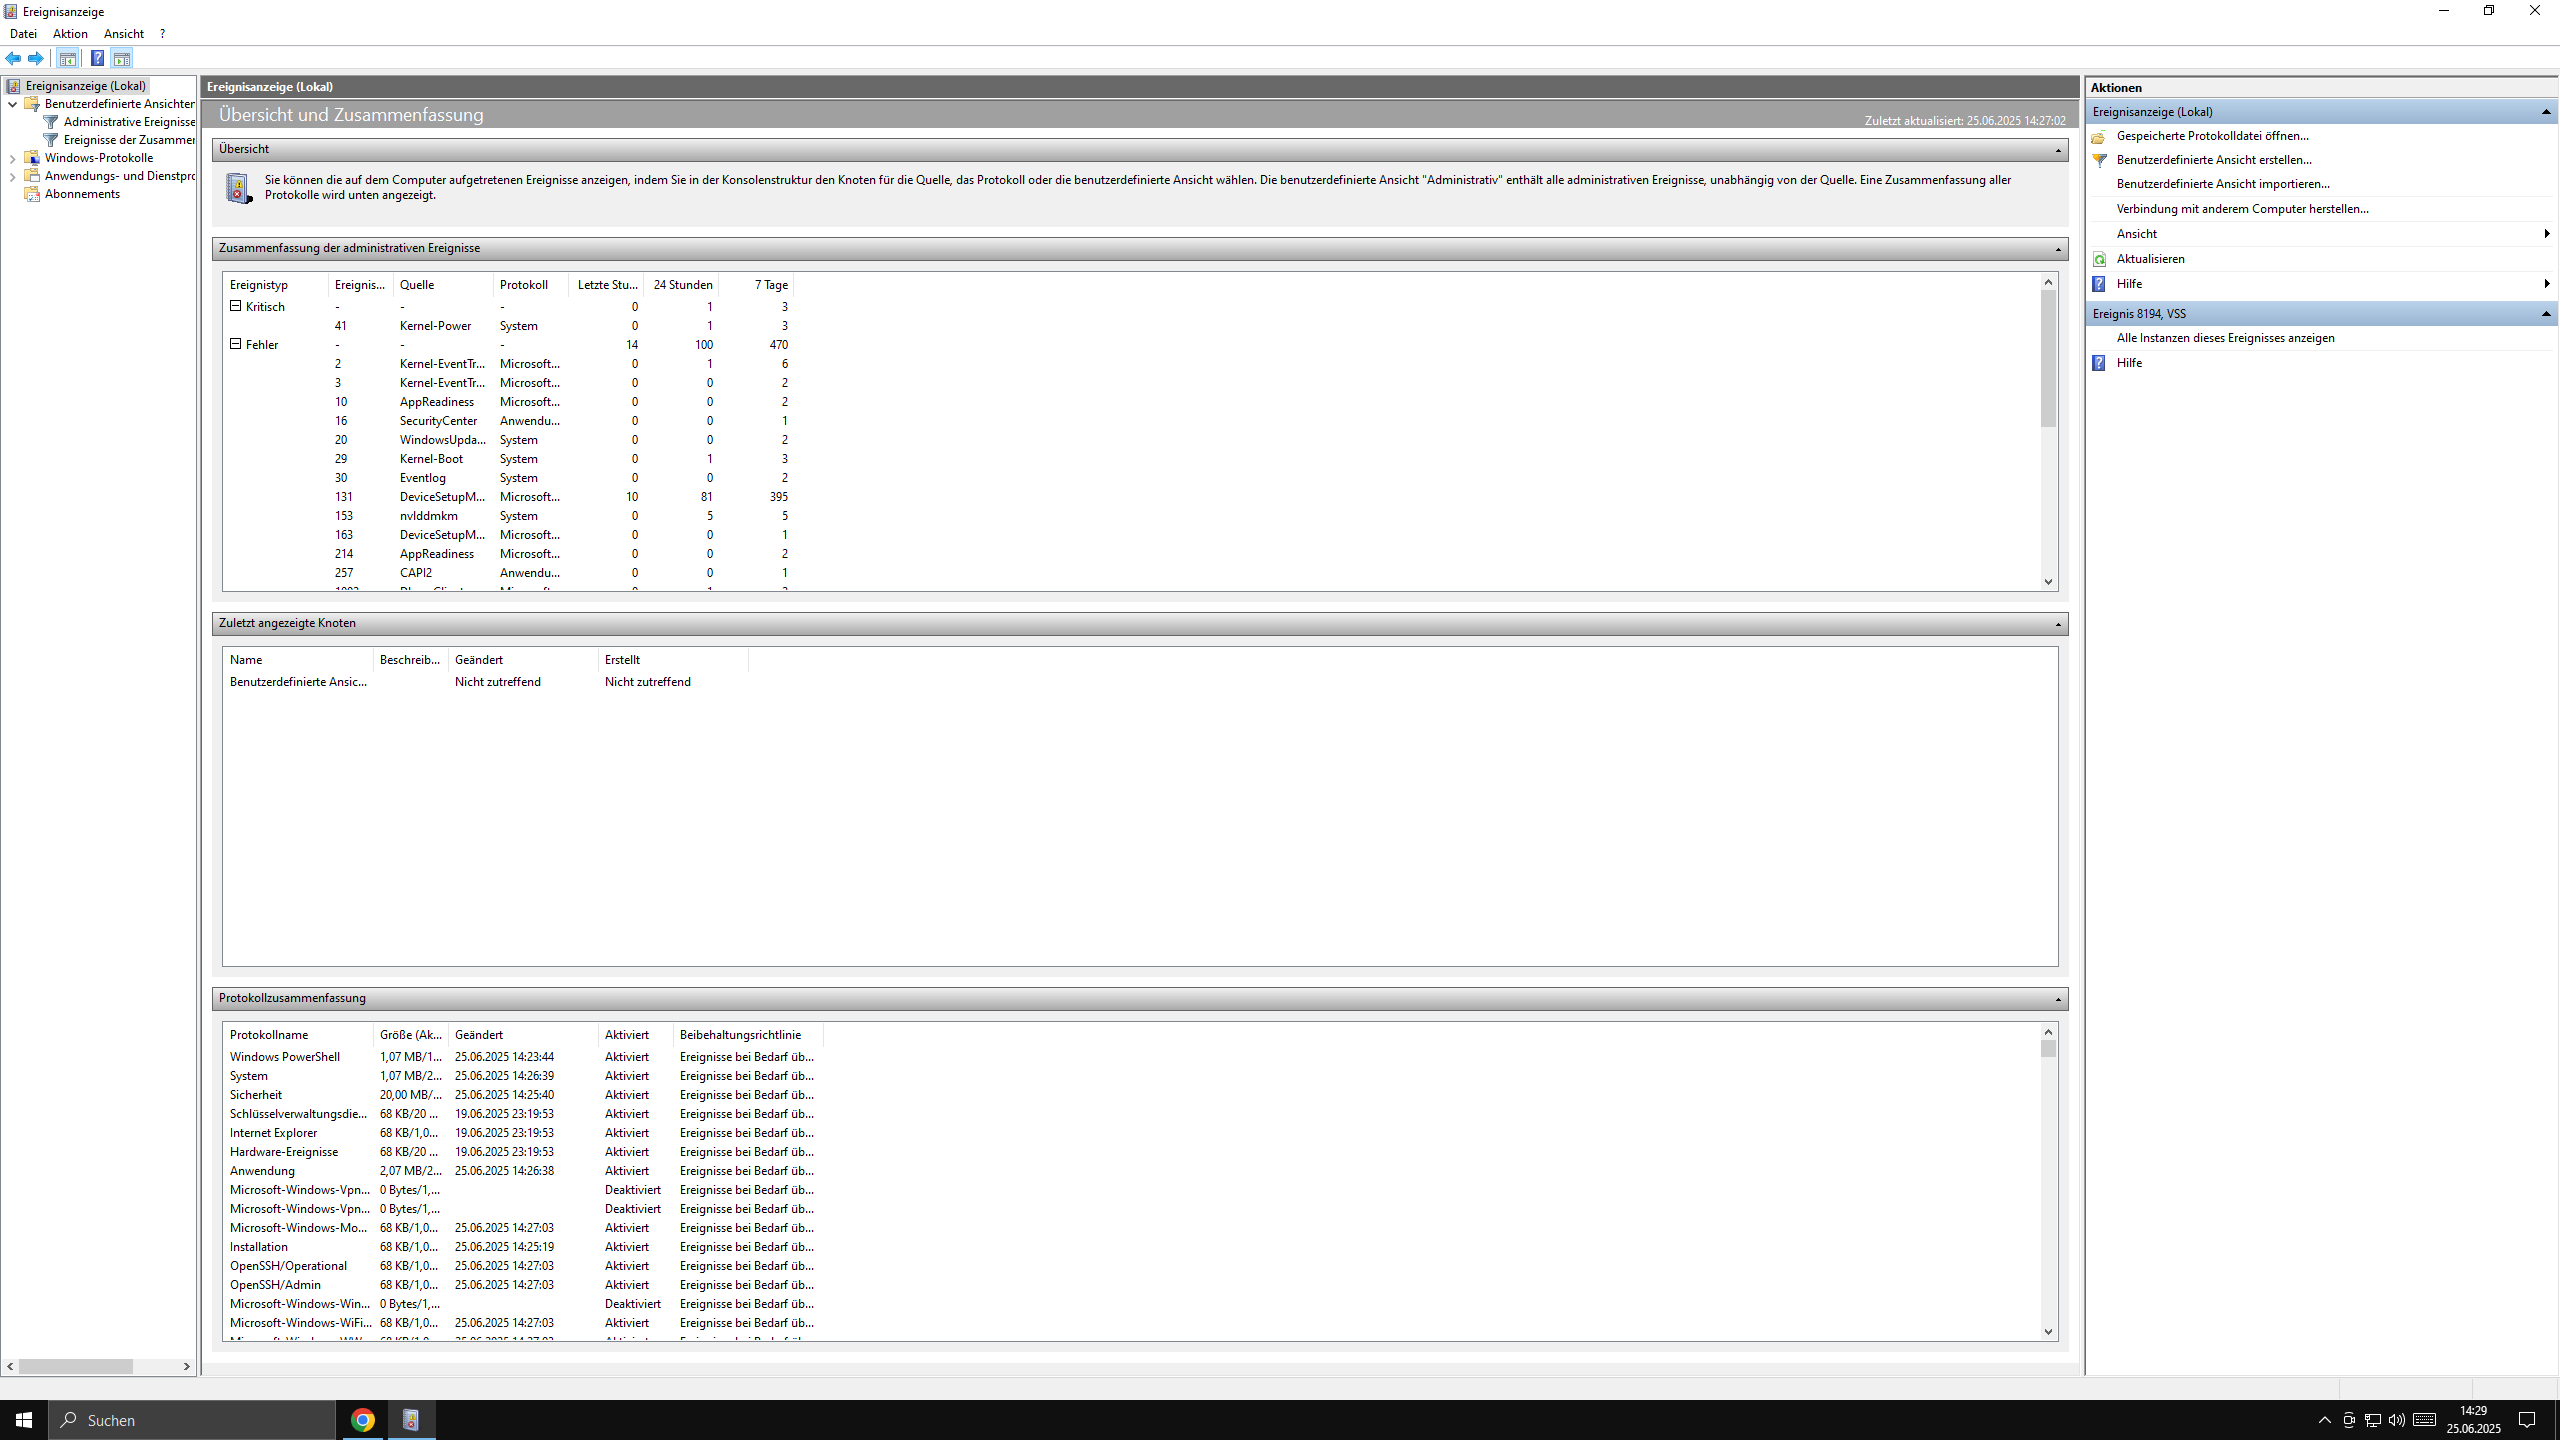Collapse the Protokollzusammenfassung section

[x=2058, y=999]
